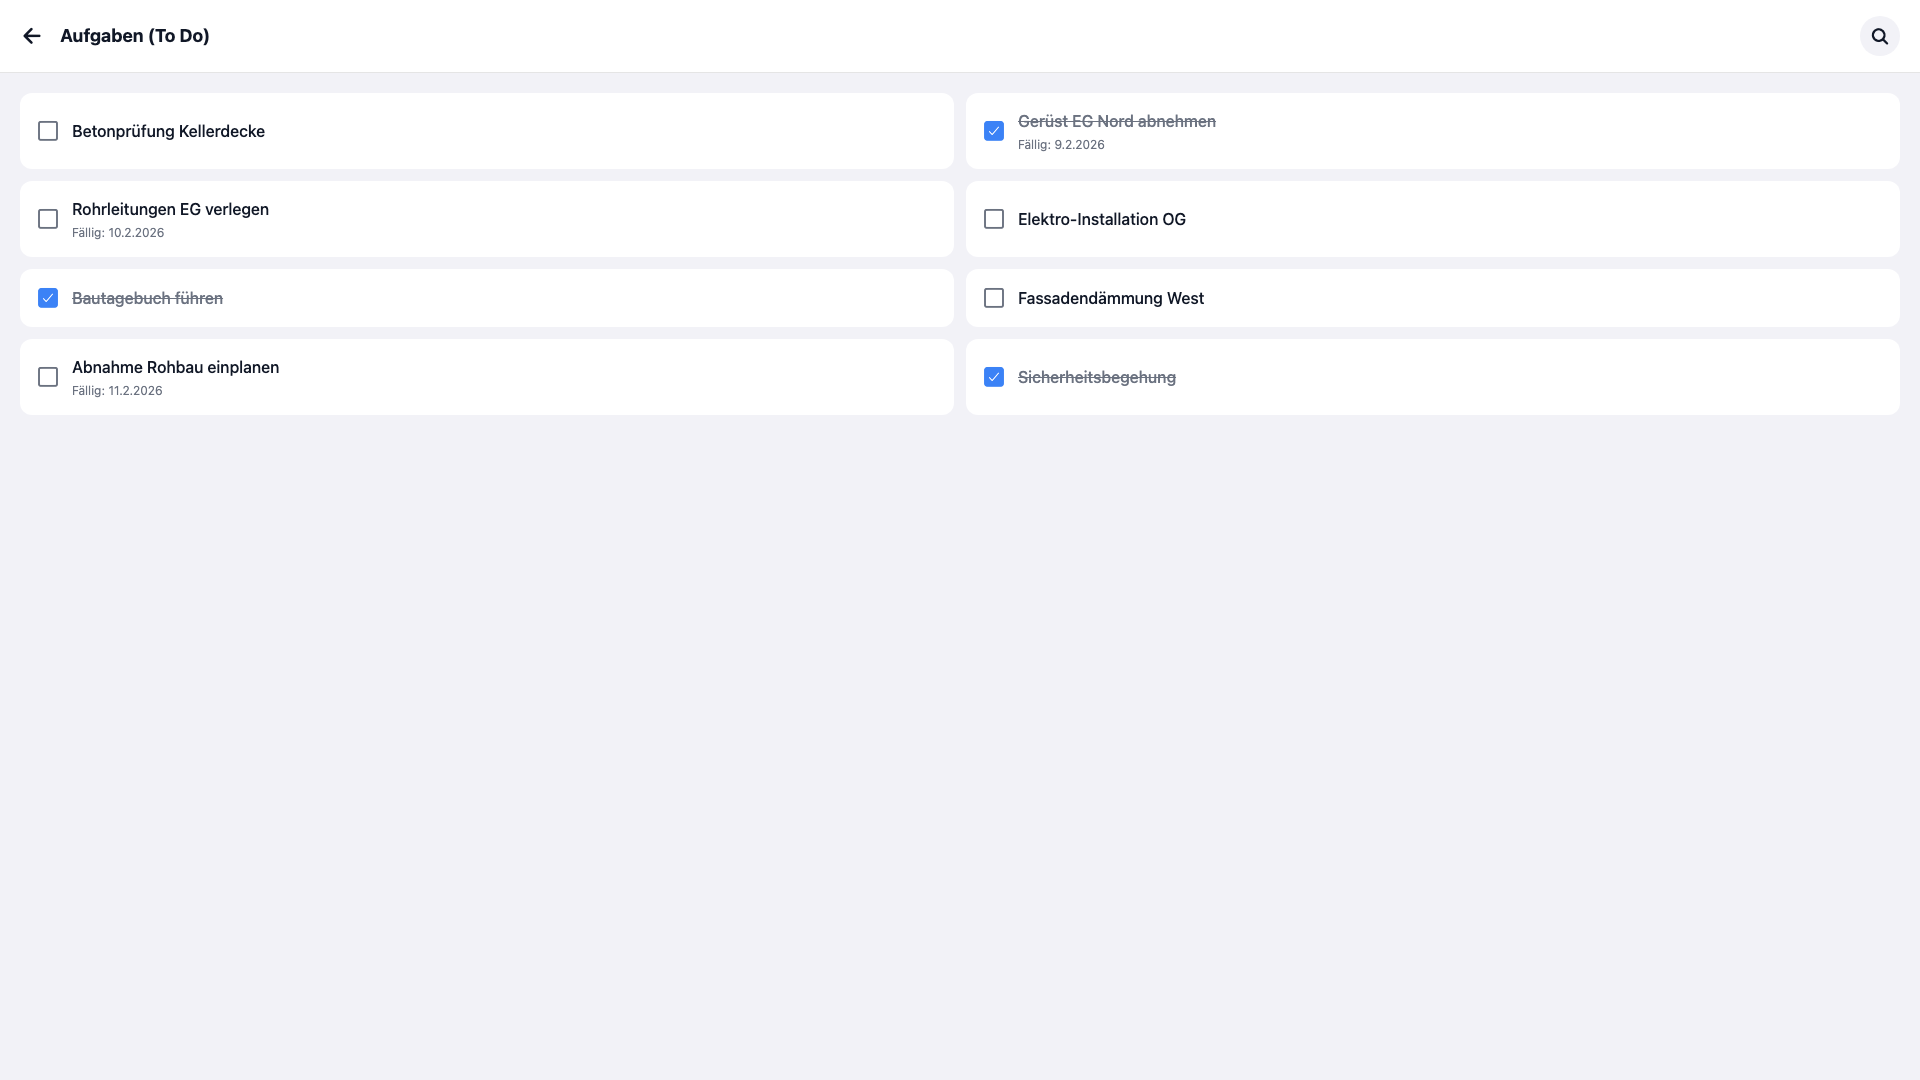Screen dimensions: 1920x1080
Task: Click the back arrow icon
Action: coord(31,35)
